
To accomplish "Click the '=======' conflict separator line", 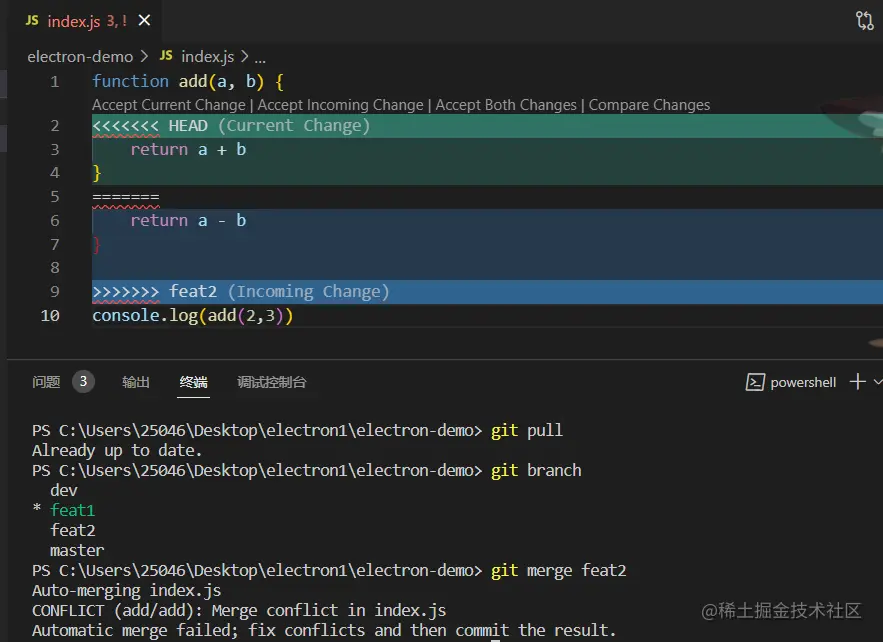I will (126, 198).
